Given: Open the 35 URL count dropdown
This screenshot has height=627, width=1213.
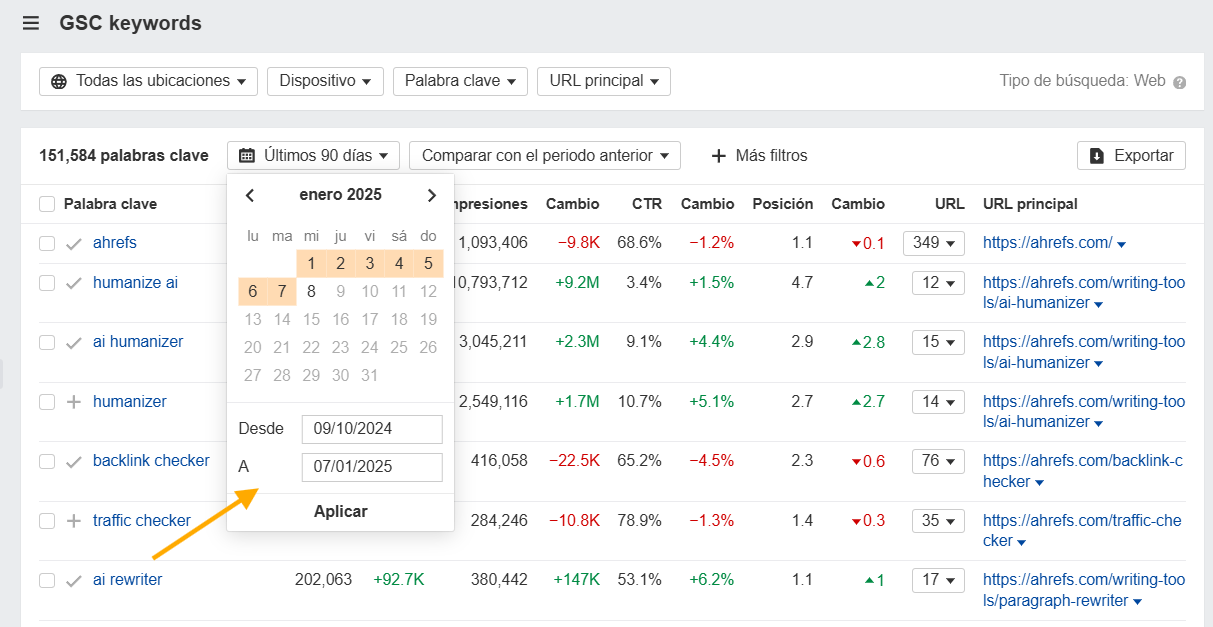Looking at the screenshot, I should [938, 521].
